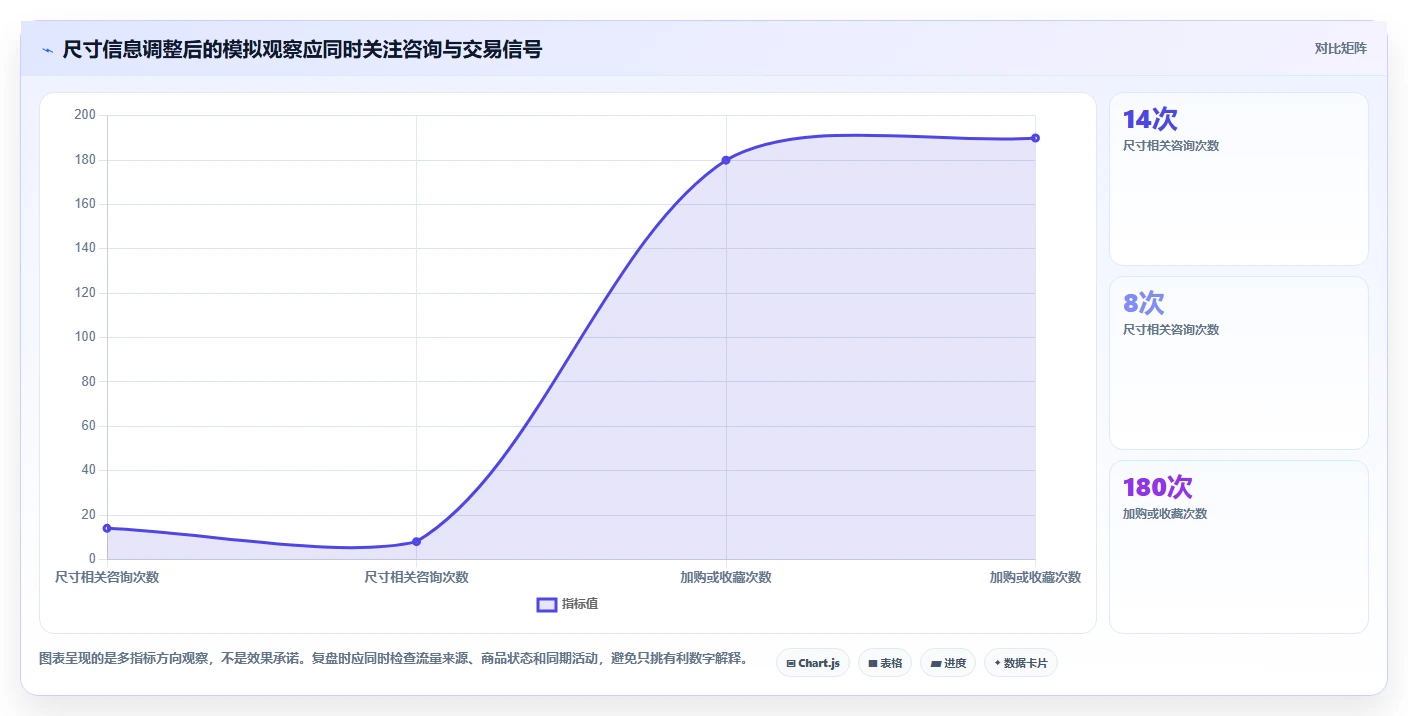Viewport: 1408px width, 716px height.
Task: Click the data point at value 14
Action: [x=108, y=528]
